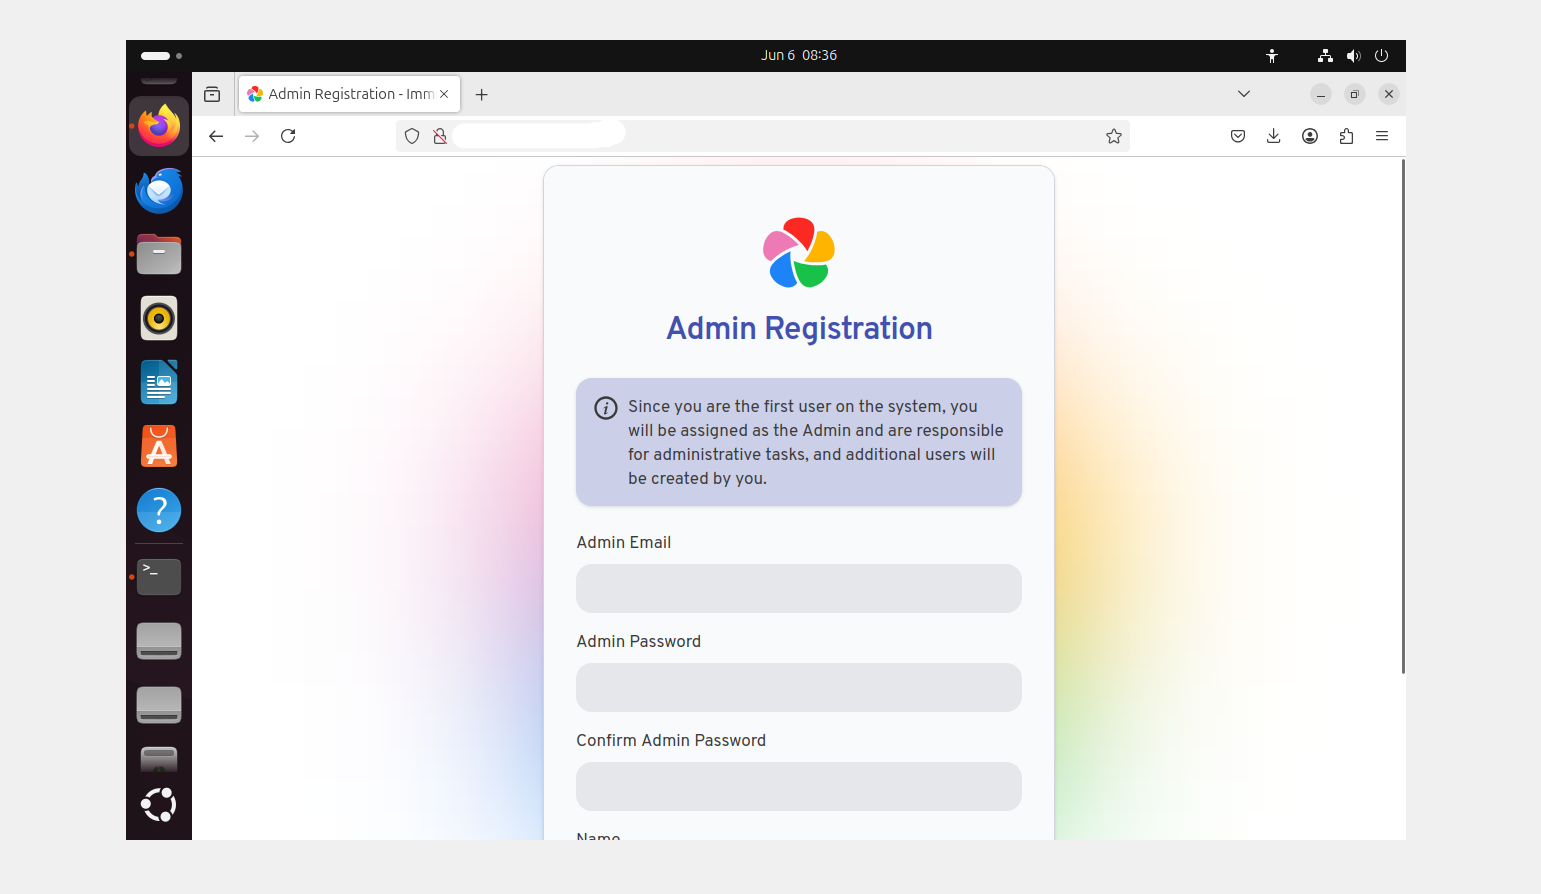Click the Admin Email input field
1541x894 pixels.
799,588
